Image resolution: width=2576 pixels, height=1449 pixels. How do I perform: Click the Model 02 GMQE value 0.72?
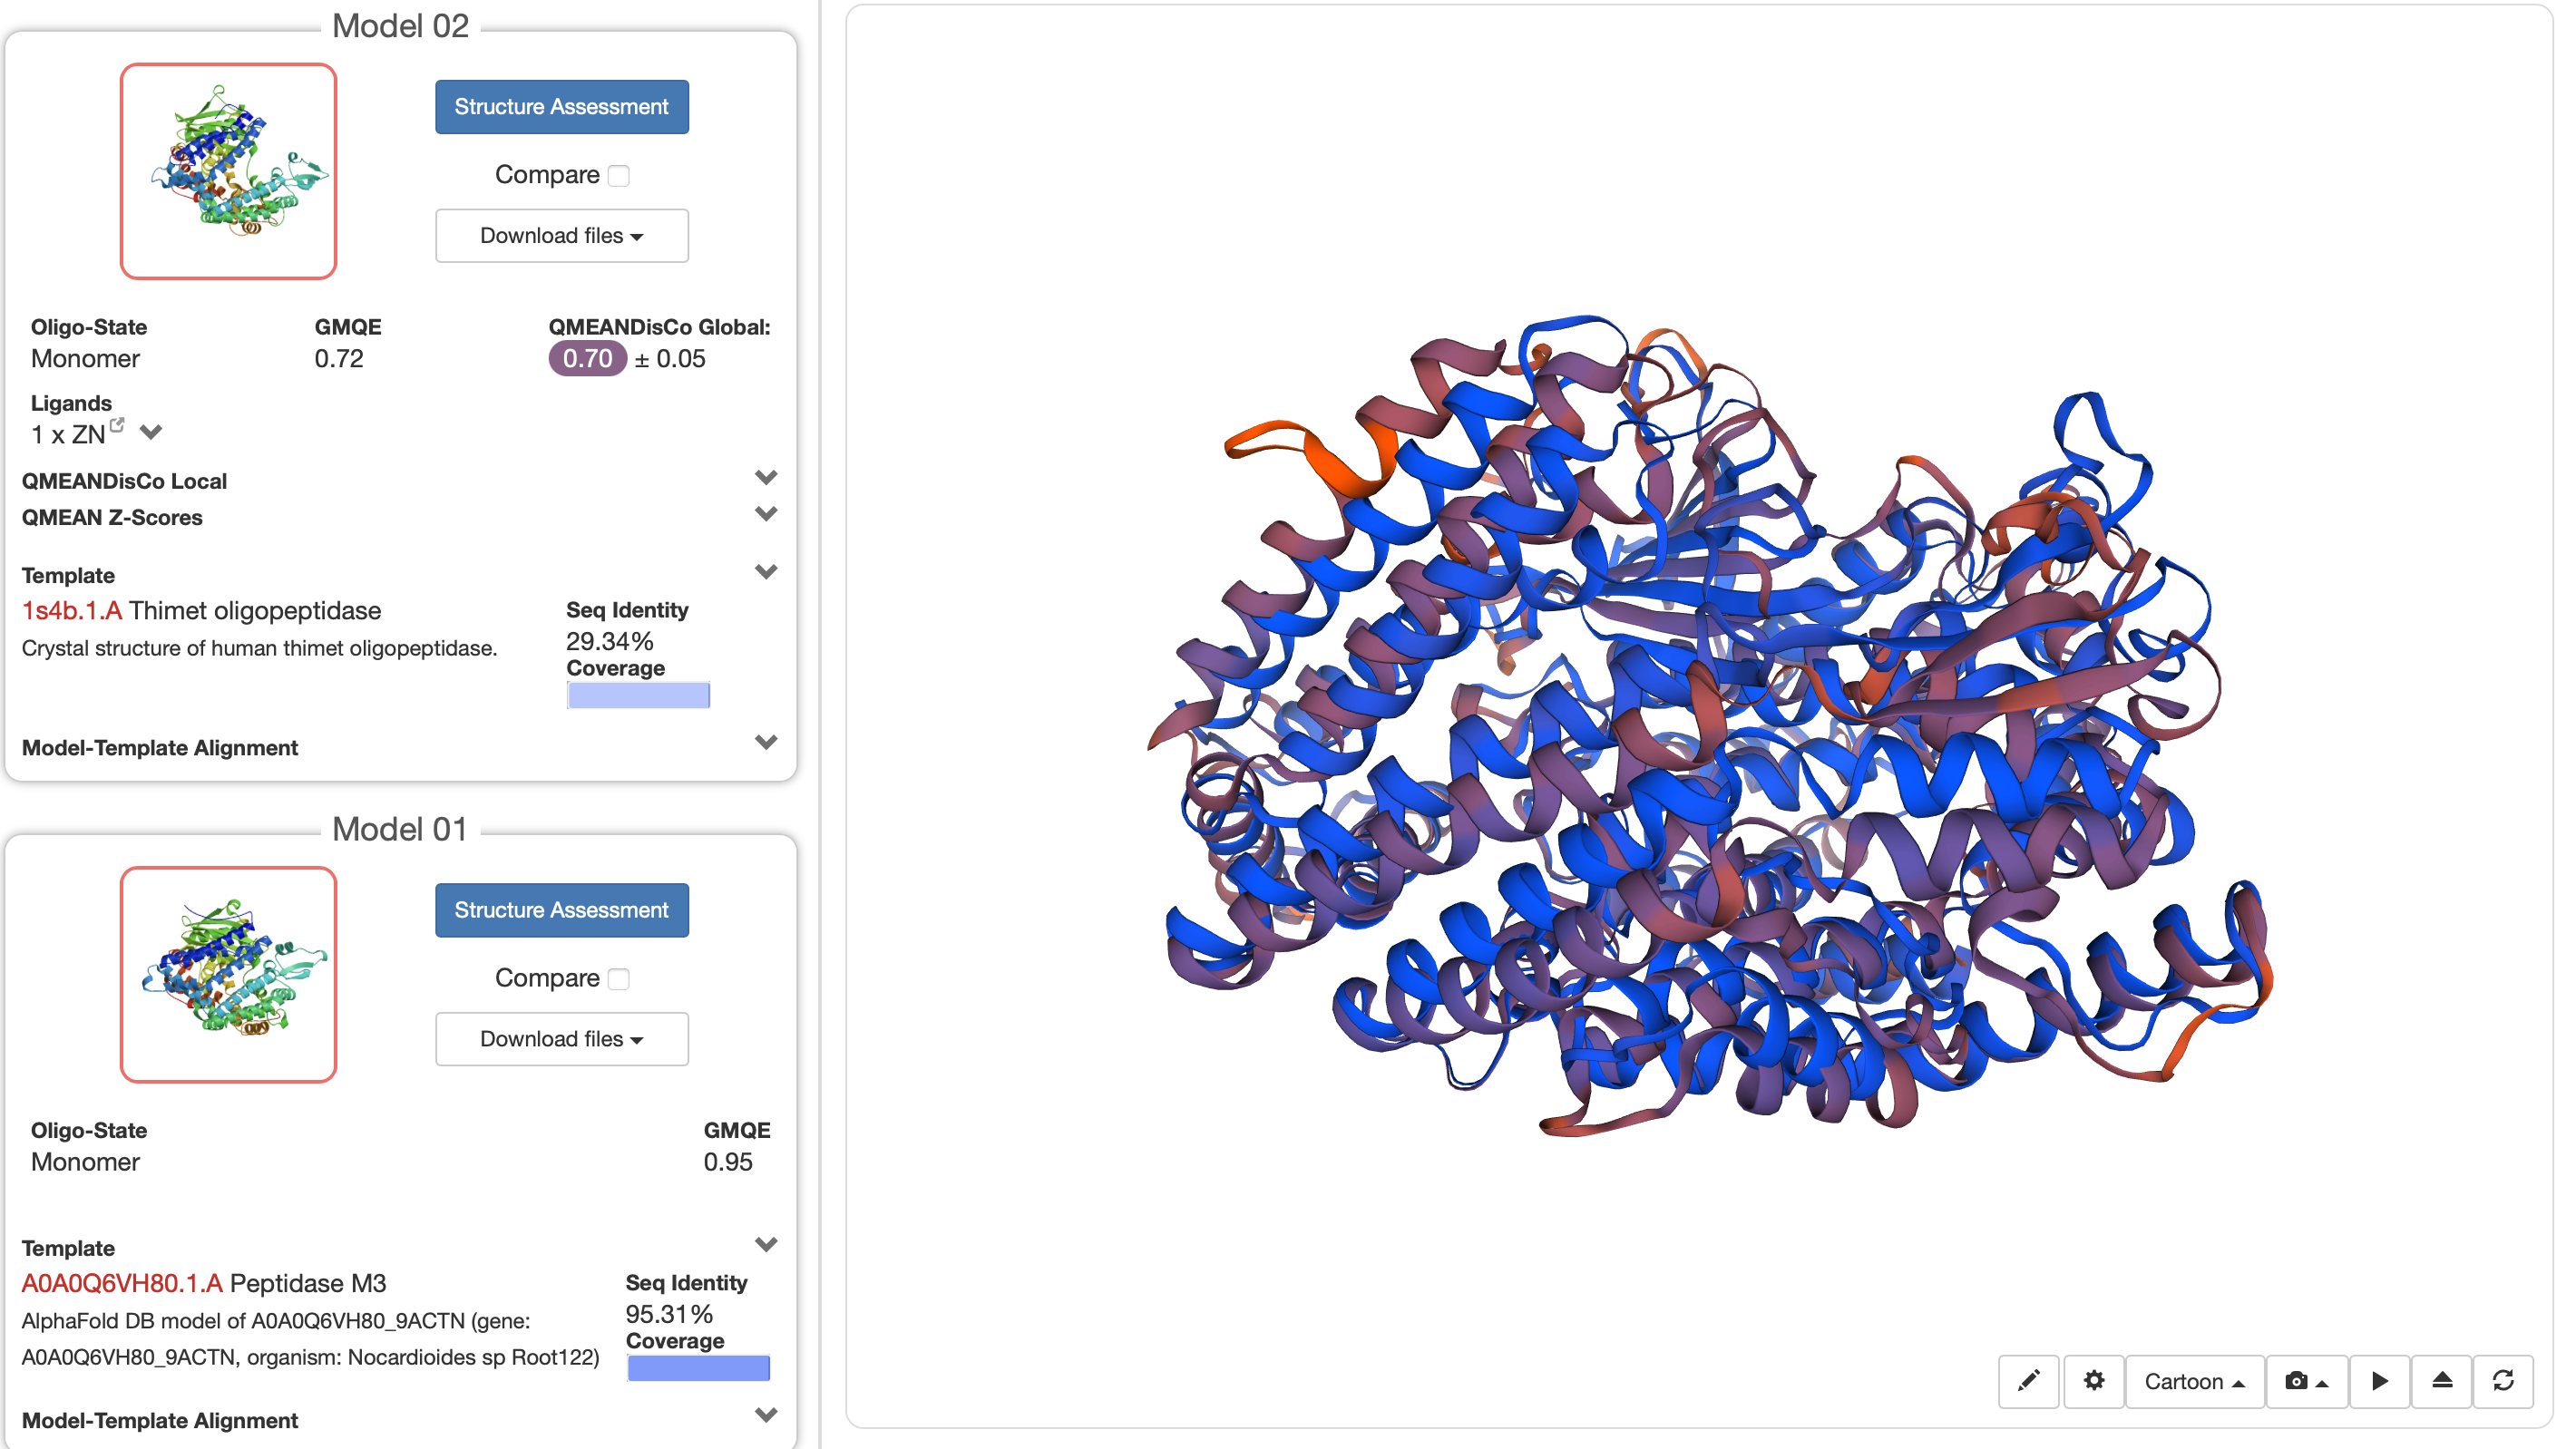pos(339,358)
